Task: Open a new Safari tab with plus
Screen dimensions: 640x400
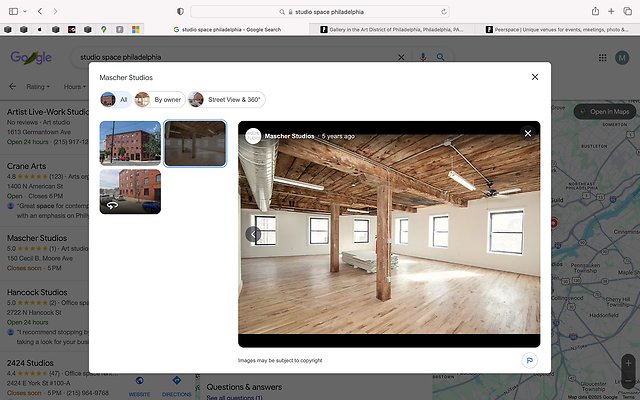Action: click(x=611, y=11)
